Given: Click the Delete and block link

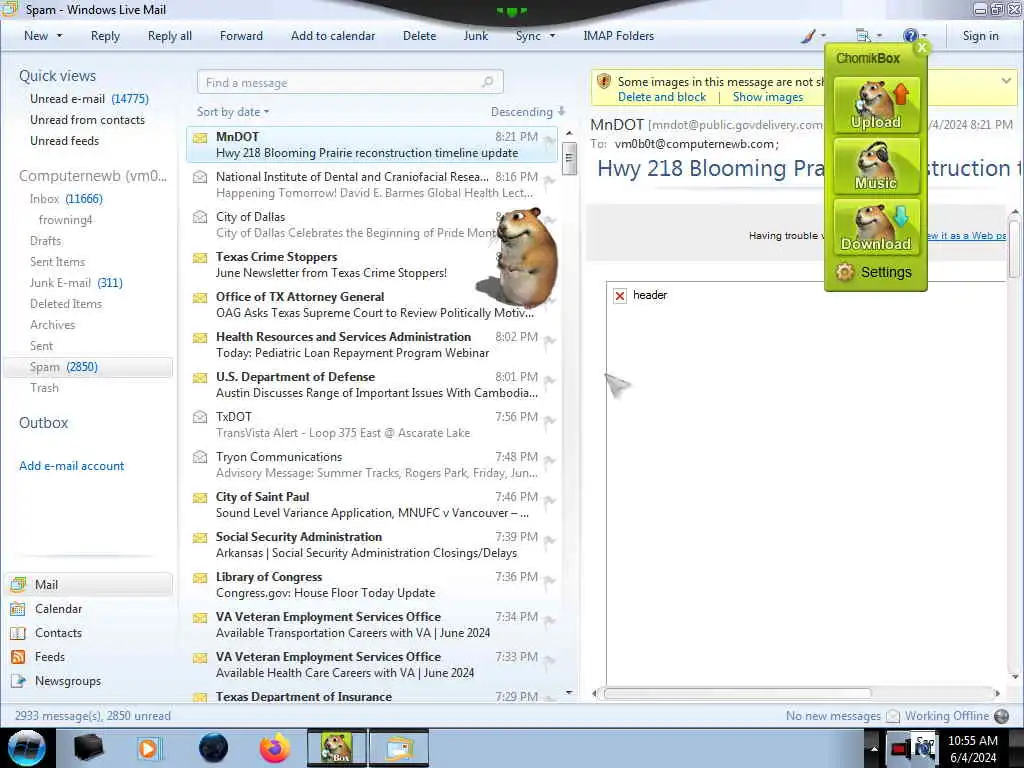Looking at the screenshot, I should tap(662, 97).
